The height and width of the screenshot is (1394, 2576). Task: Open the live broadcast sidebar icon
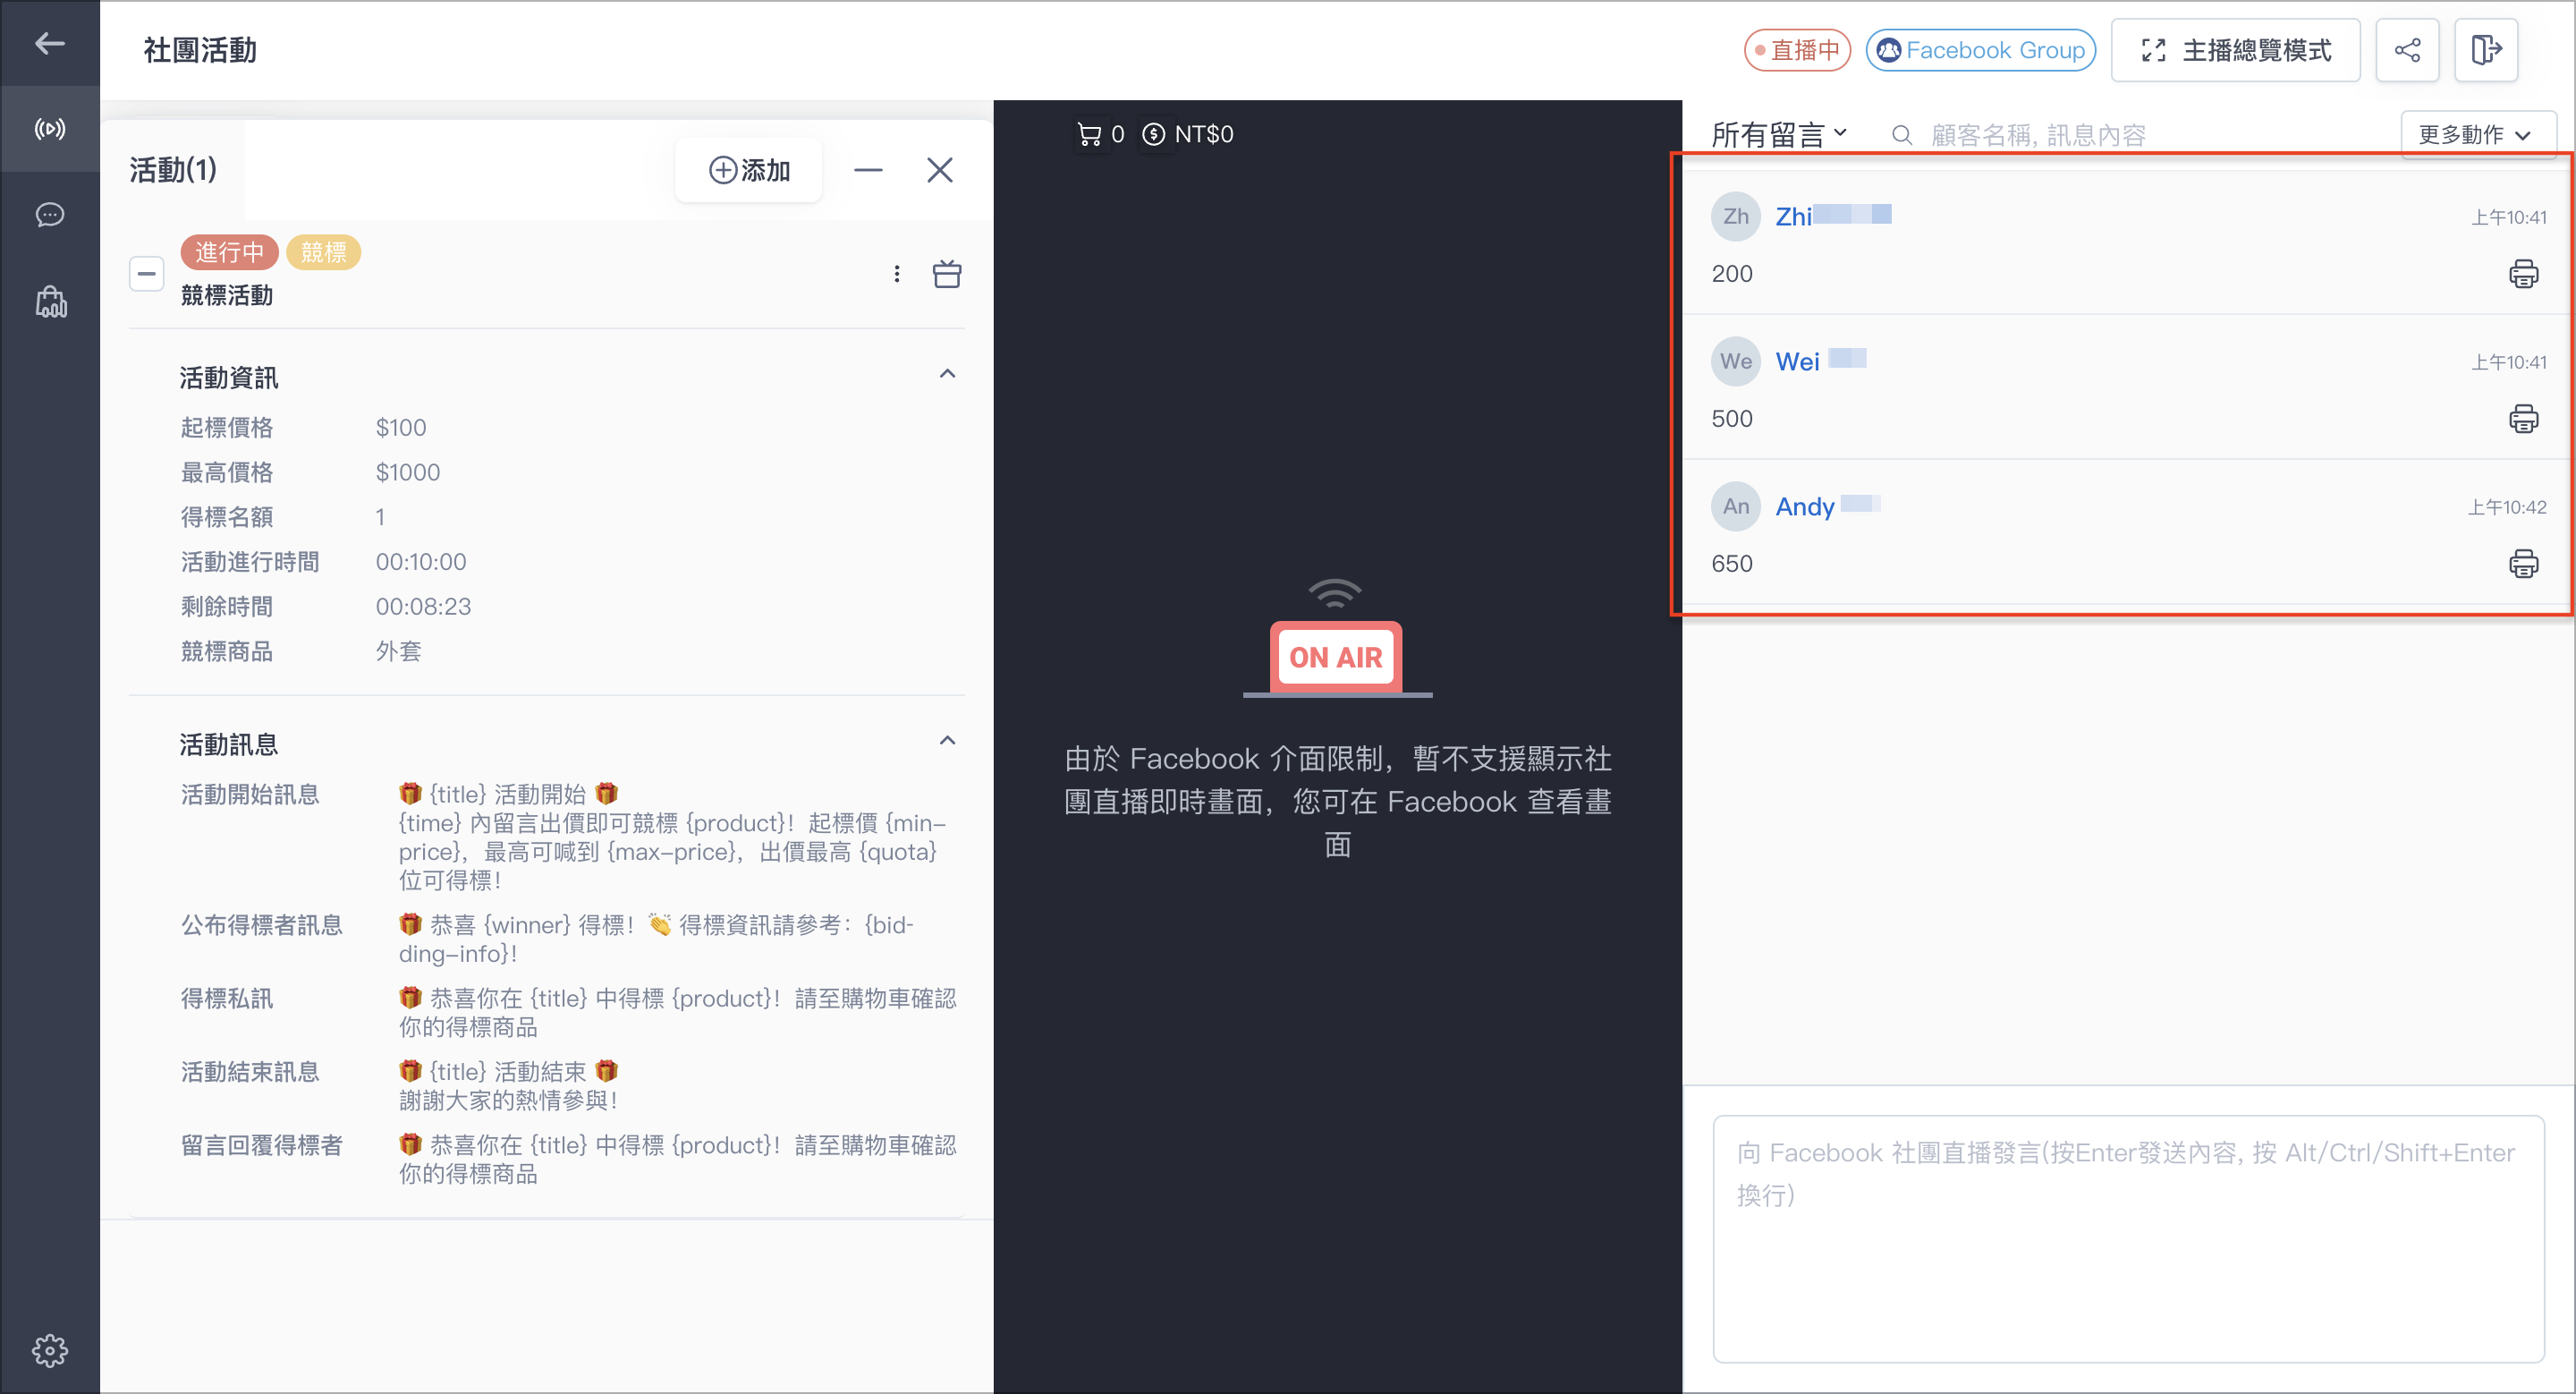(49, 129)
